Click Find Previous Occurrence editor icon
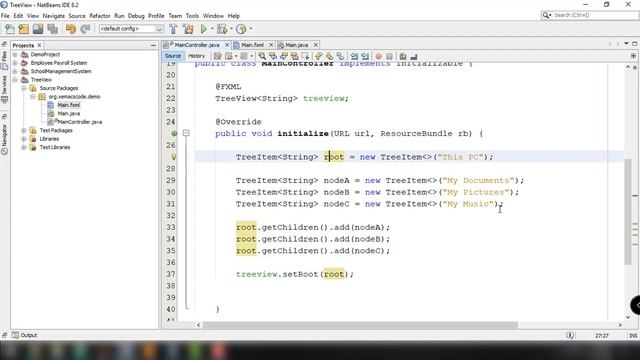This screenshot has width=640, height=360. tap(273, 56)
